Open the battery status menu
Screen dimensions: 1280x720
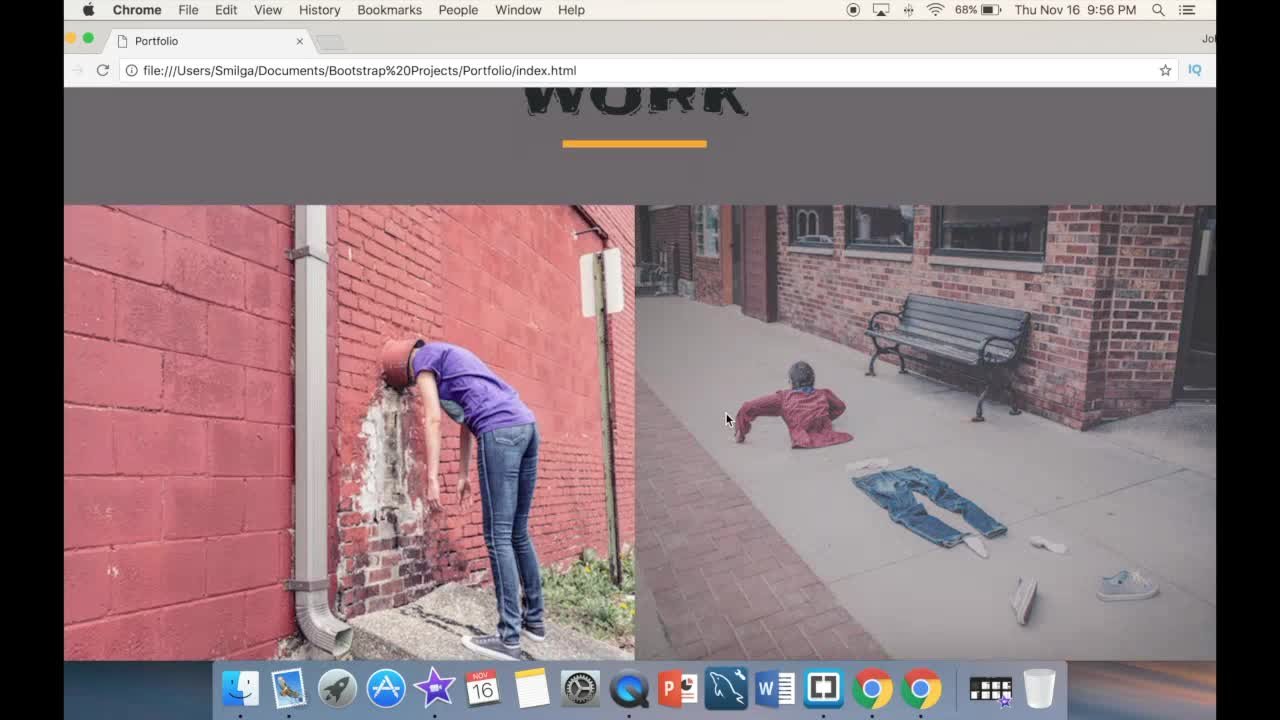(990, 10)
